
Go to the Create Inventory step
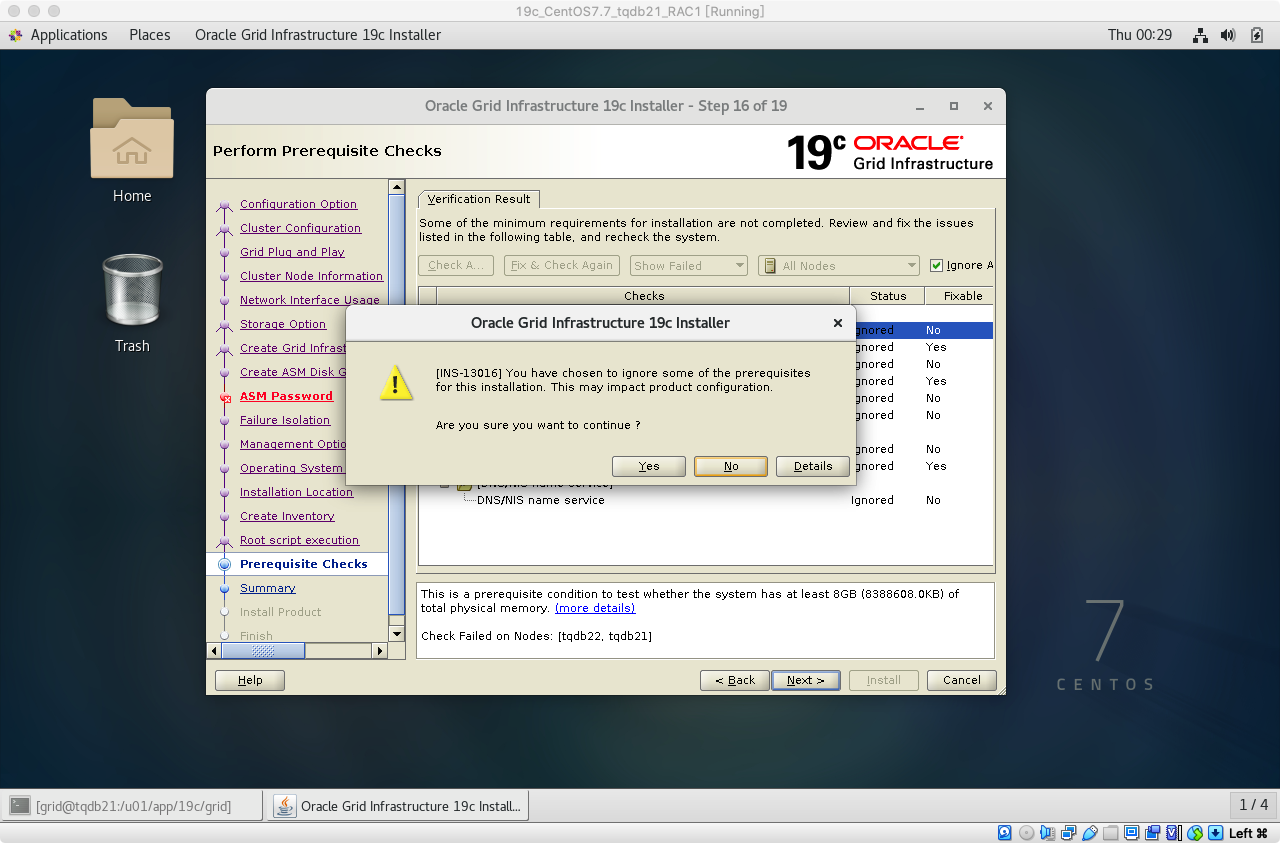click(x=287, y=516)
